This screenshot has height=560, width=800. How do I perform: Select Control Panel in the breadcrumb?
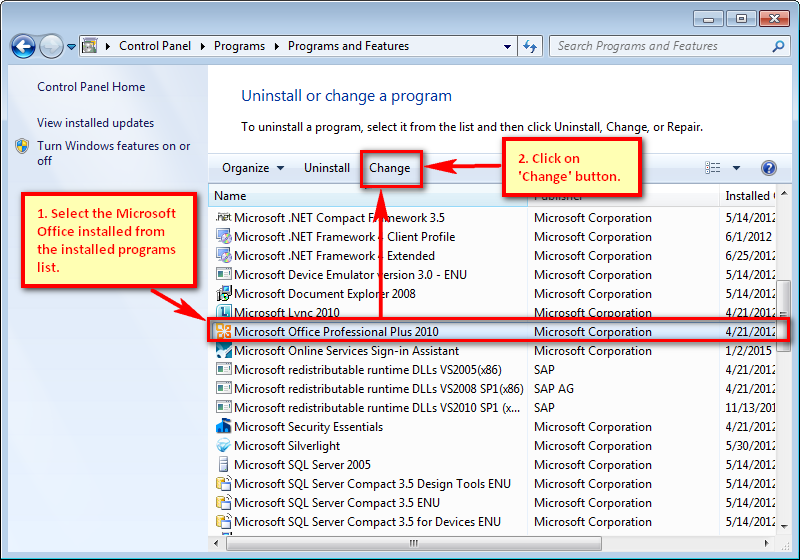[x=155, y=46]
